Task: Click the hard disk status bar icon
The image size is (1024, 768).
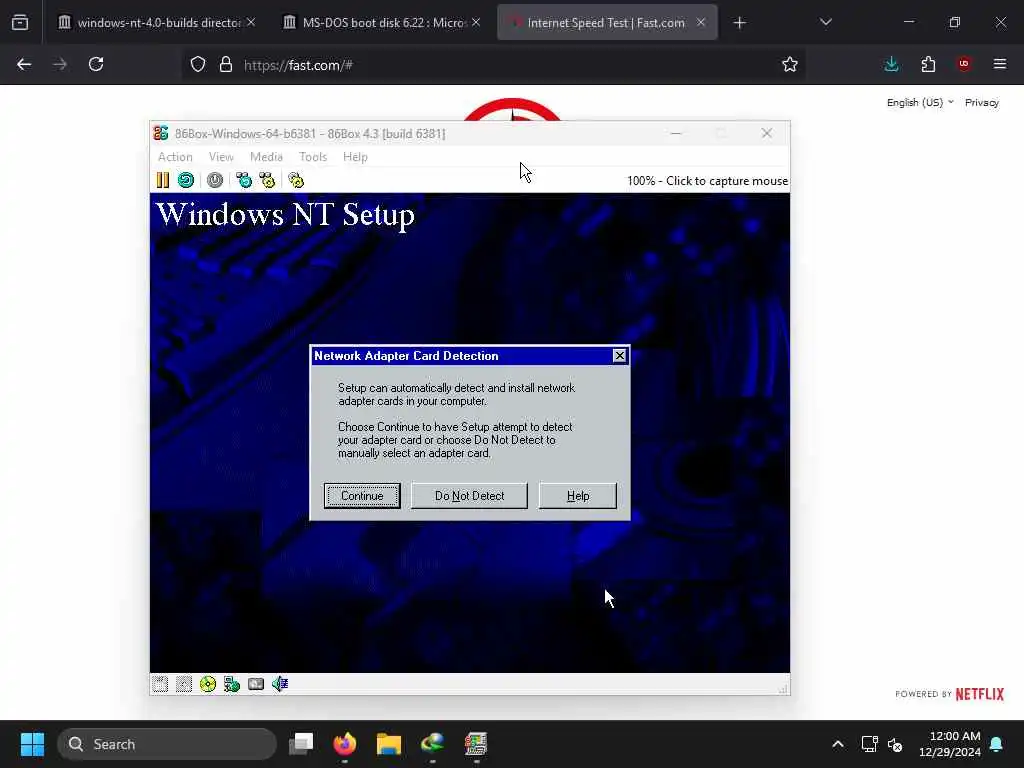Action: 256,684
